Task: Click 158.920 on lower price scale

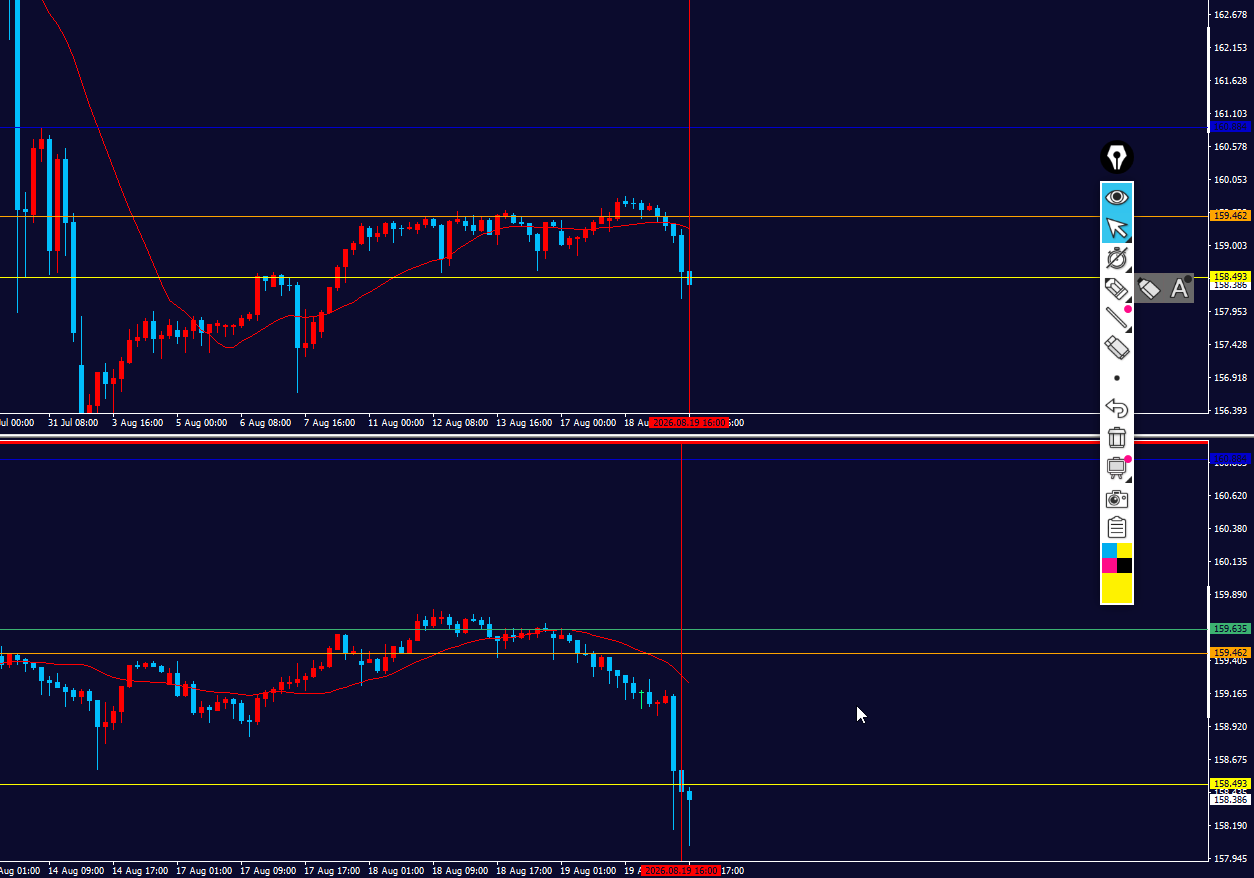Action: 1229,727
